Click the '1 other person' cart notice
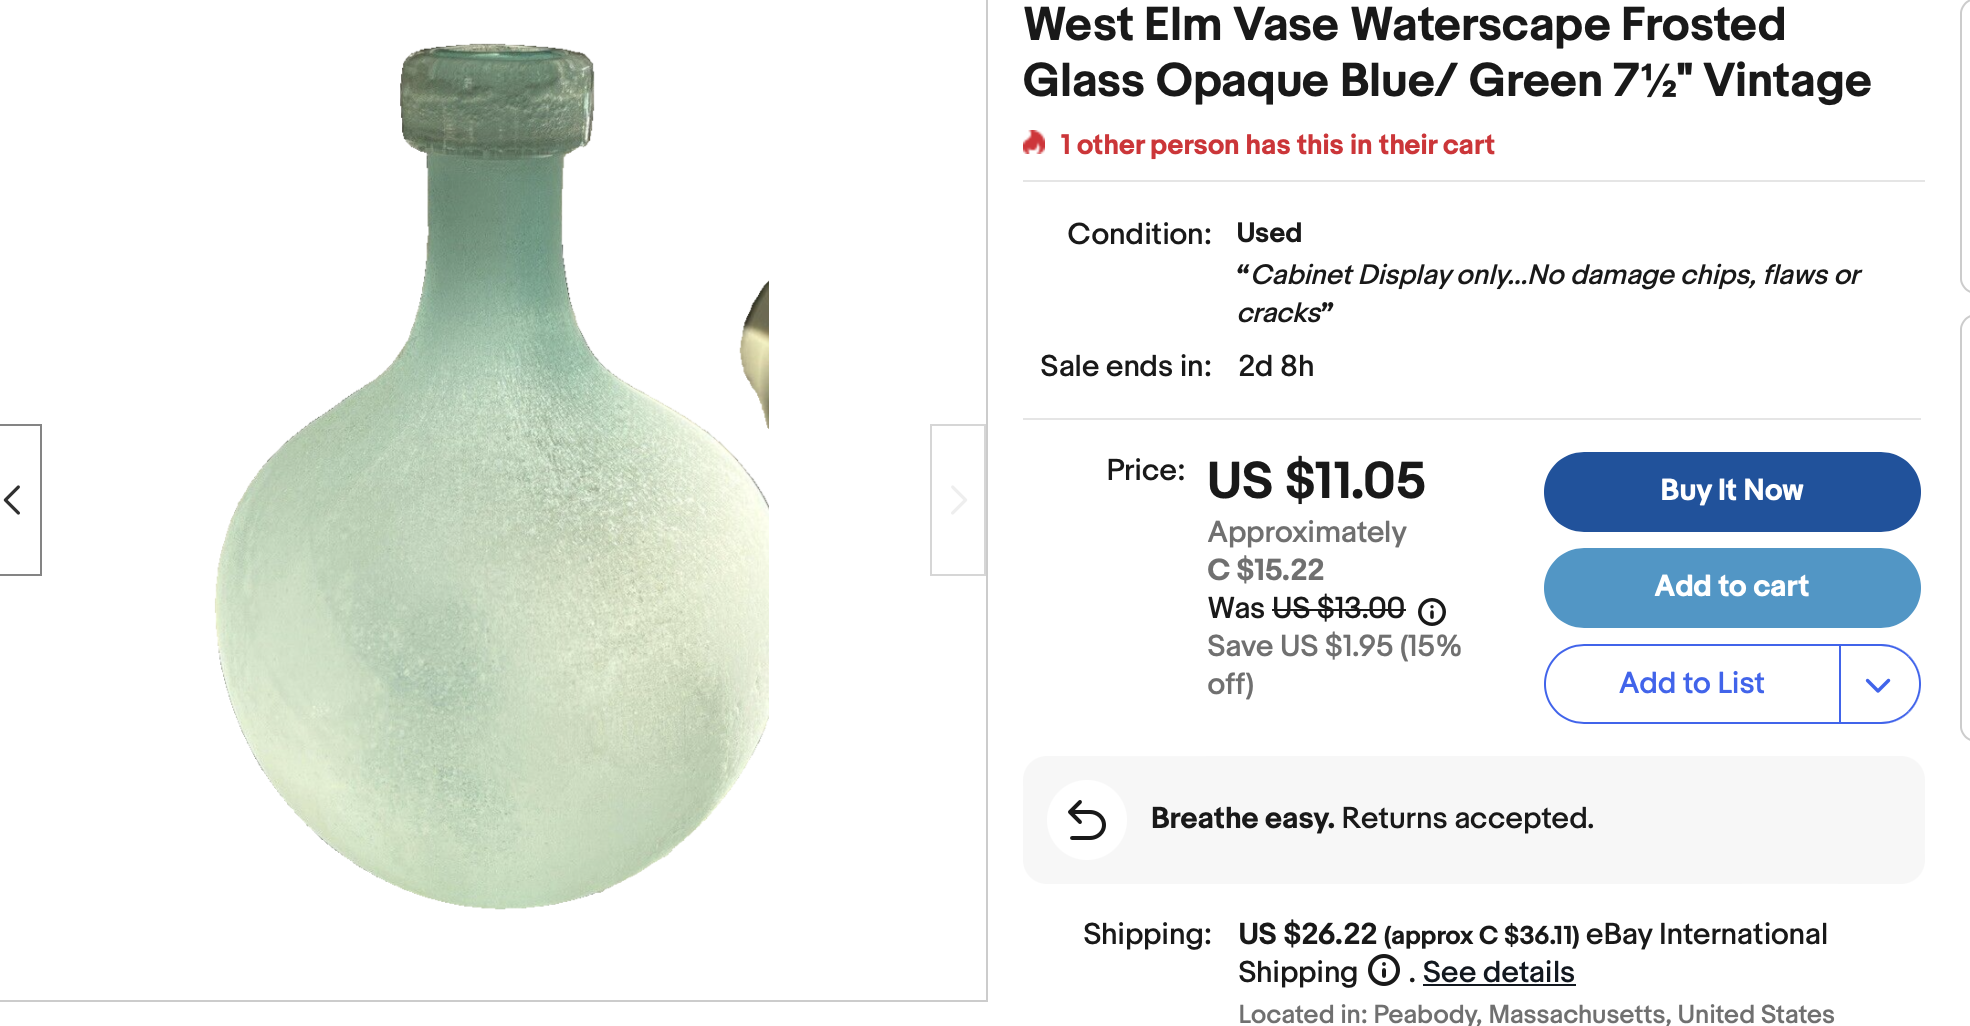Screen dimensions: 1970x1026 tap(1276, 145)
